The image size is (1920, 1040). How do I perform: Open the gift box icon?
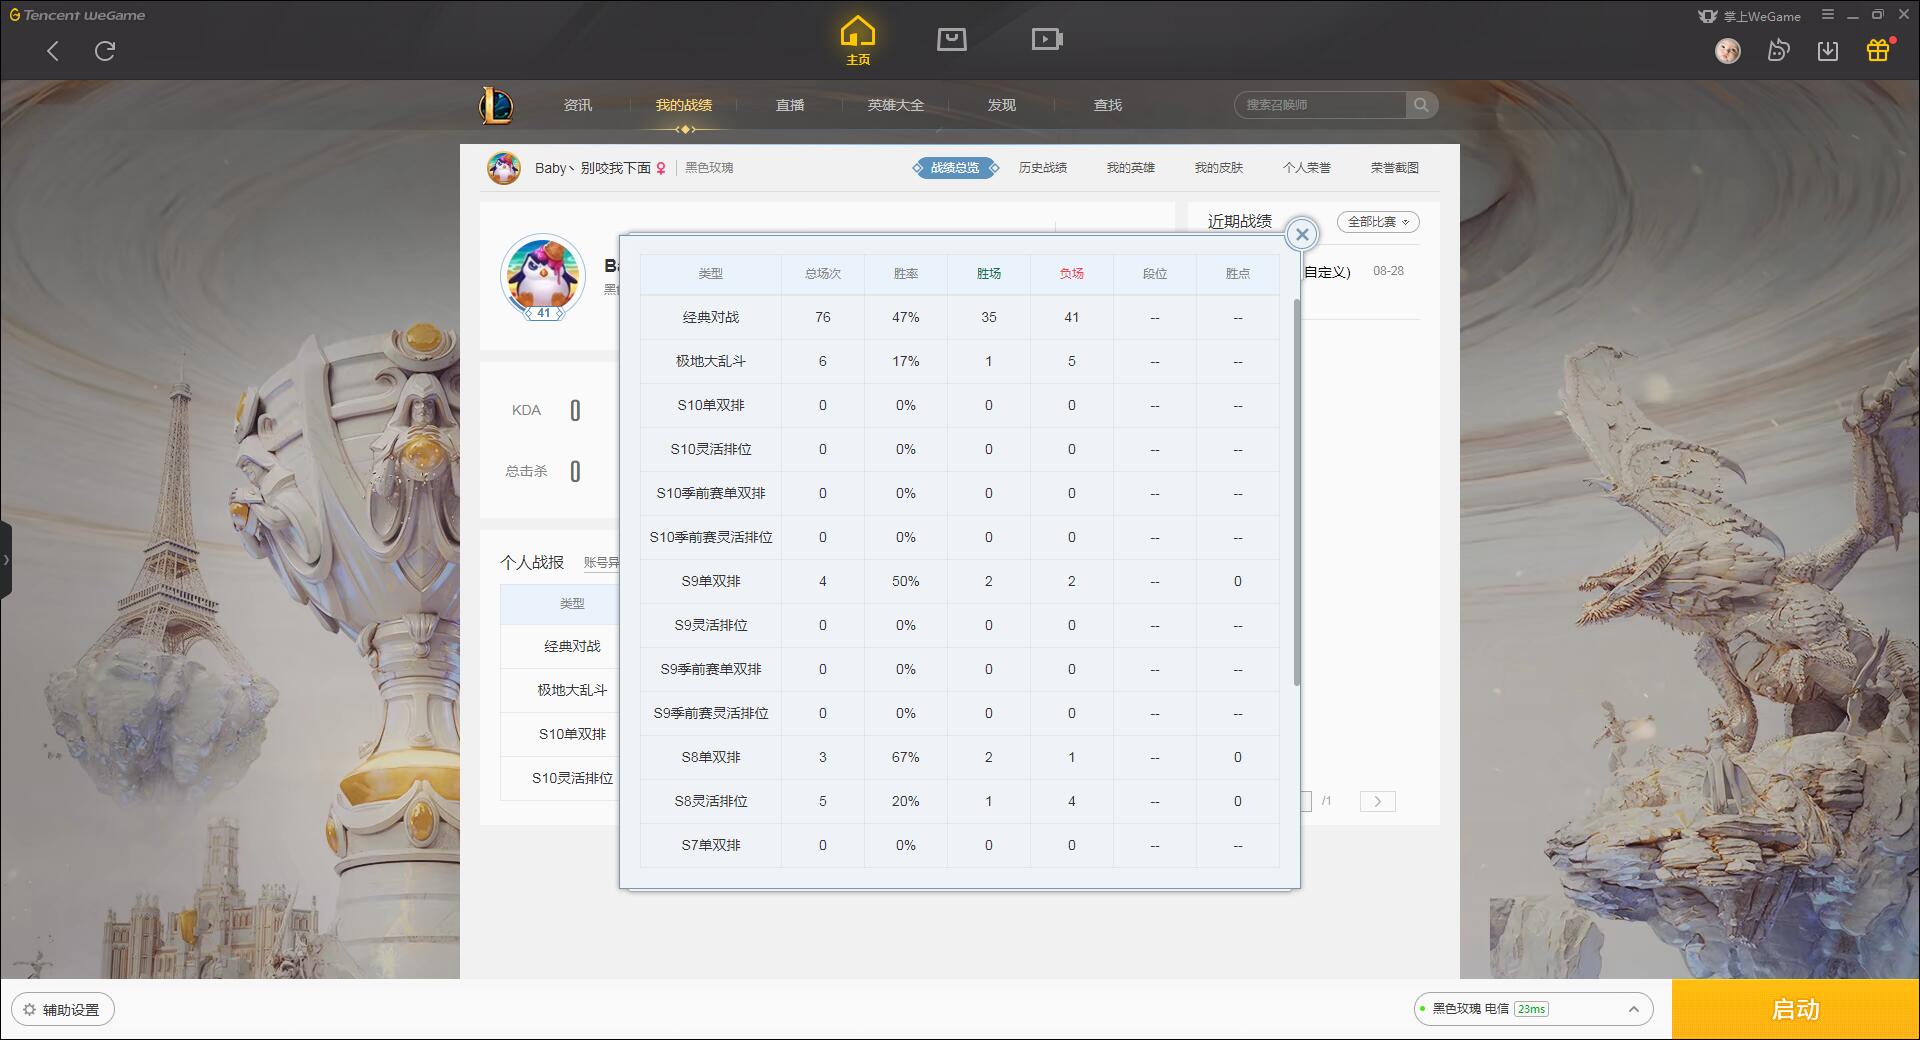click(1878, 50)
